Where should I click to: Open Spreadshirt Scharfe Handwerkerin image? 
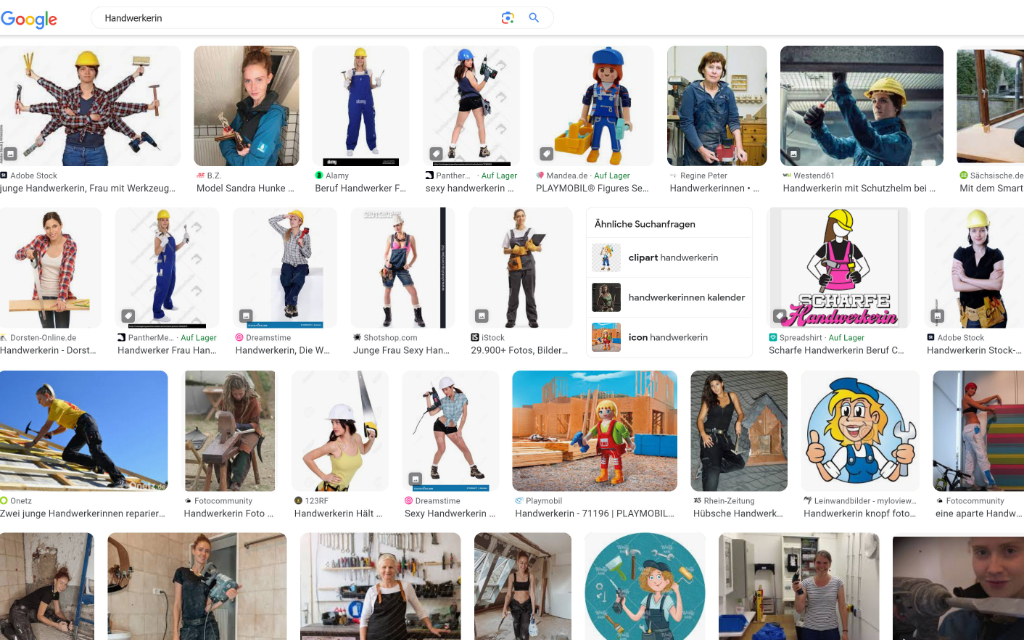[839, 268]
